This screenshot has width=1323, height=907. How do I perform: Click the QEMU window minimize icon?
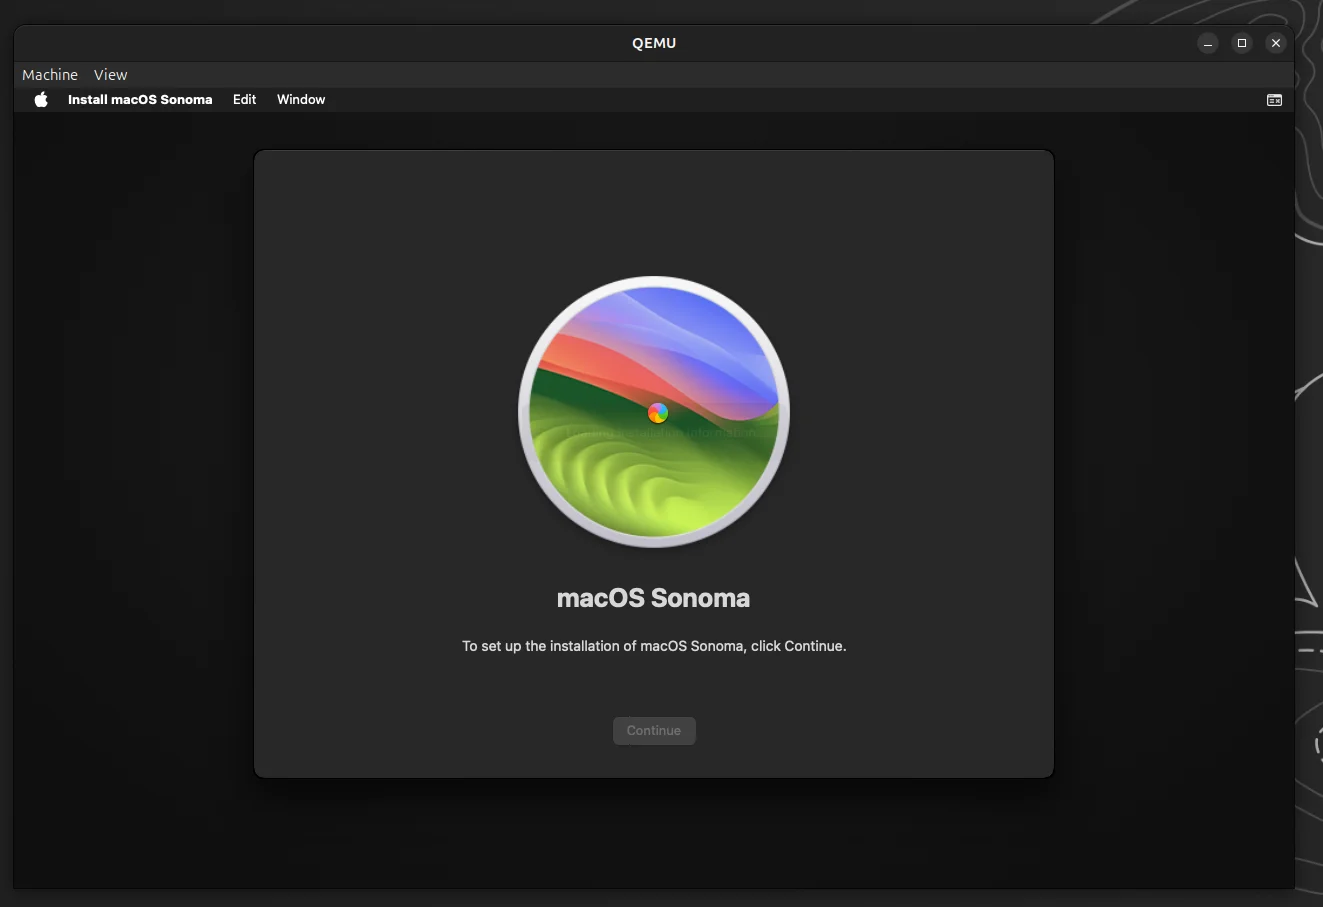click(1208, 43)
